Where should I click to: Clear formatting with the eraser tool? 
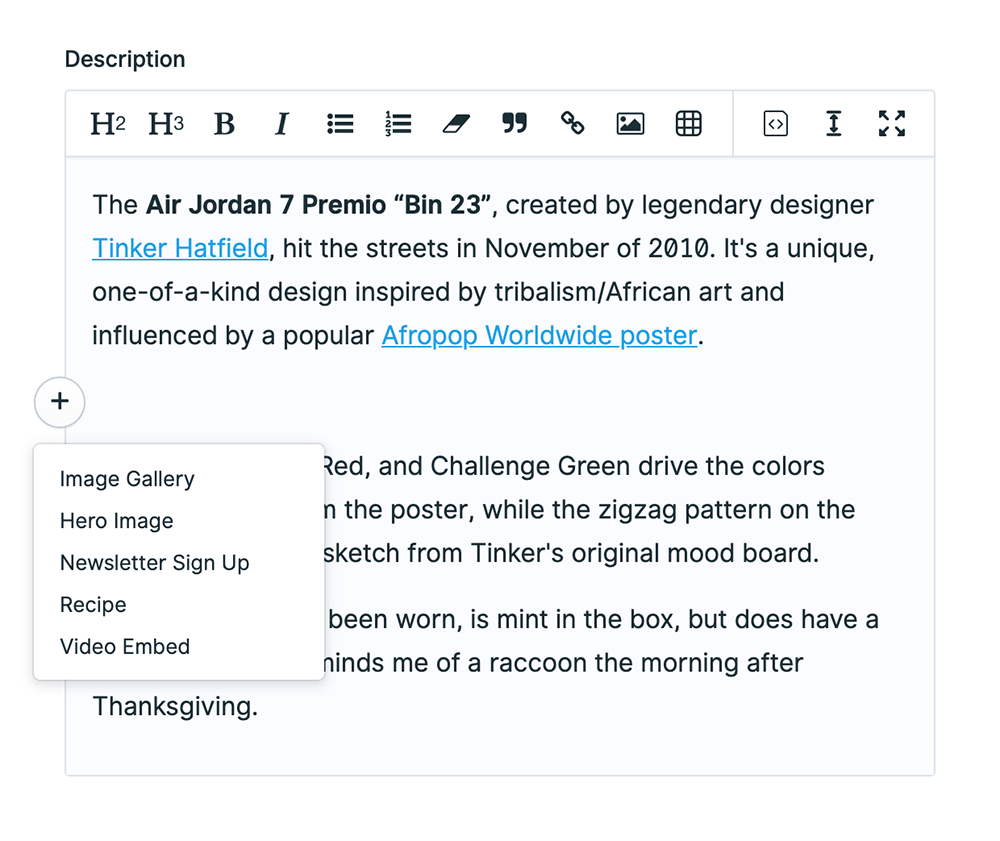[x=456, y=124]
